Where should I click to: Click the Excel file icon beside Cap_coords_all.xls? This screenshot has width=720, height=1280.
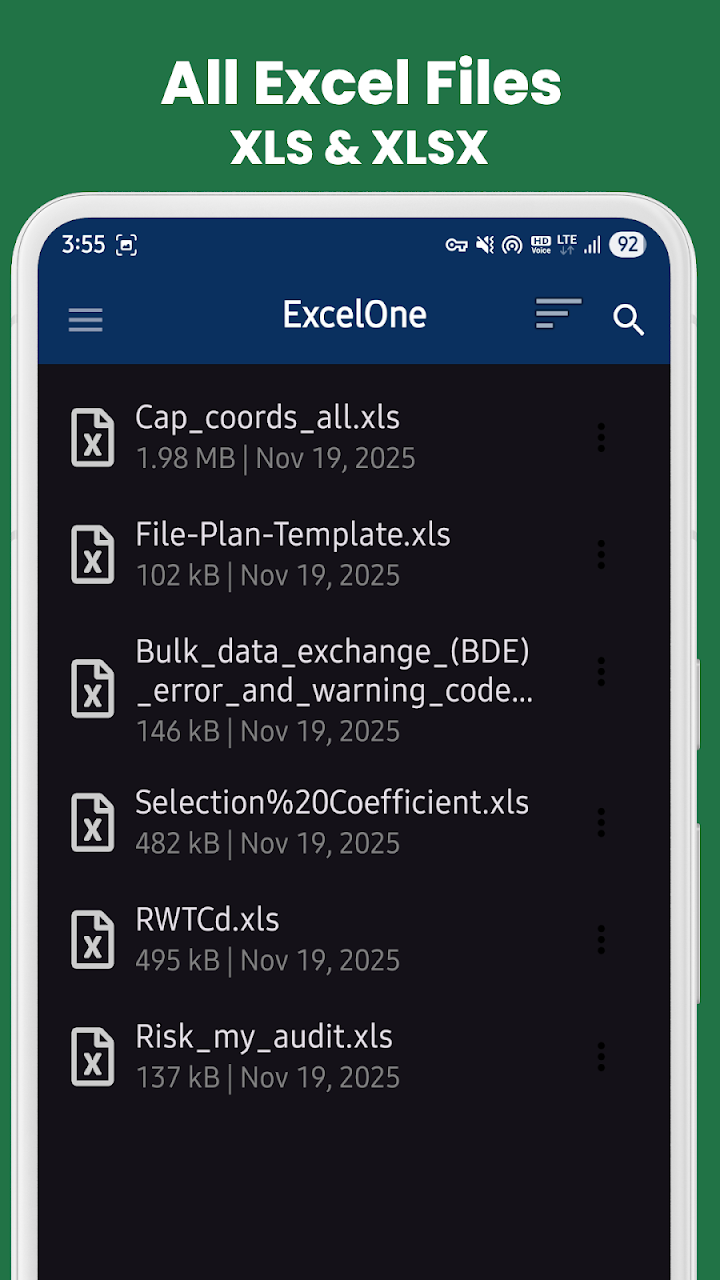[x=93, y=438]
